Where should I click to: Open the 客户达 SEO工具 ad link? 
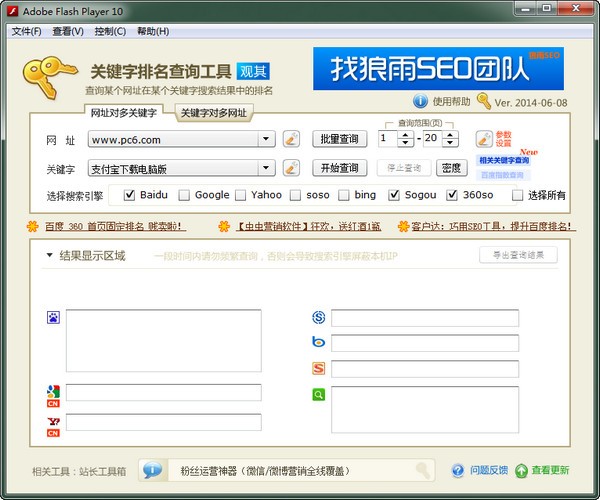(494, 226)
